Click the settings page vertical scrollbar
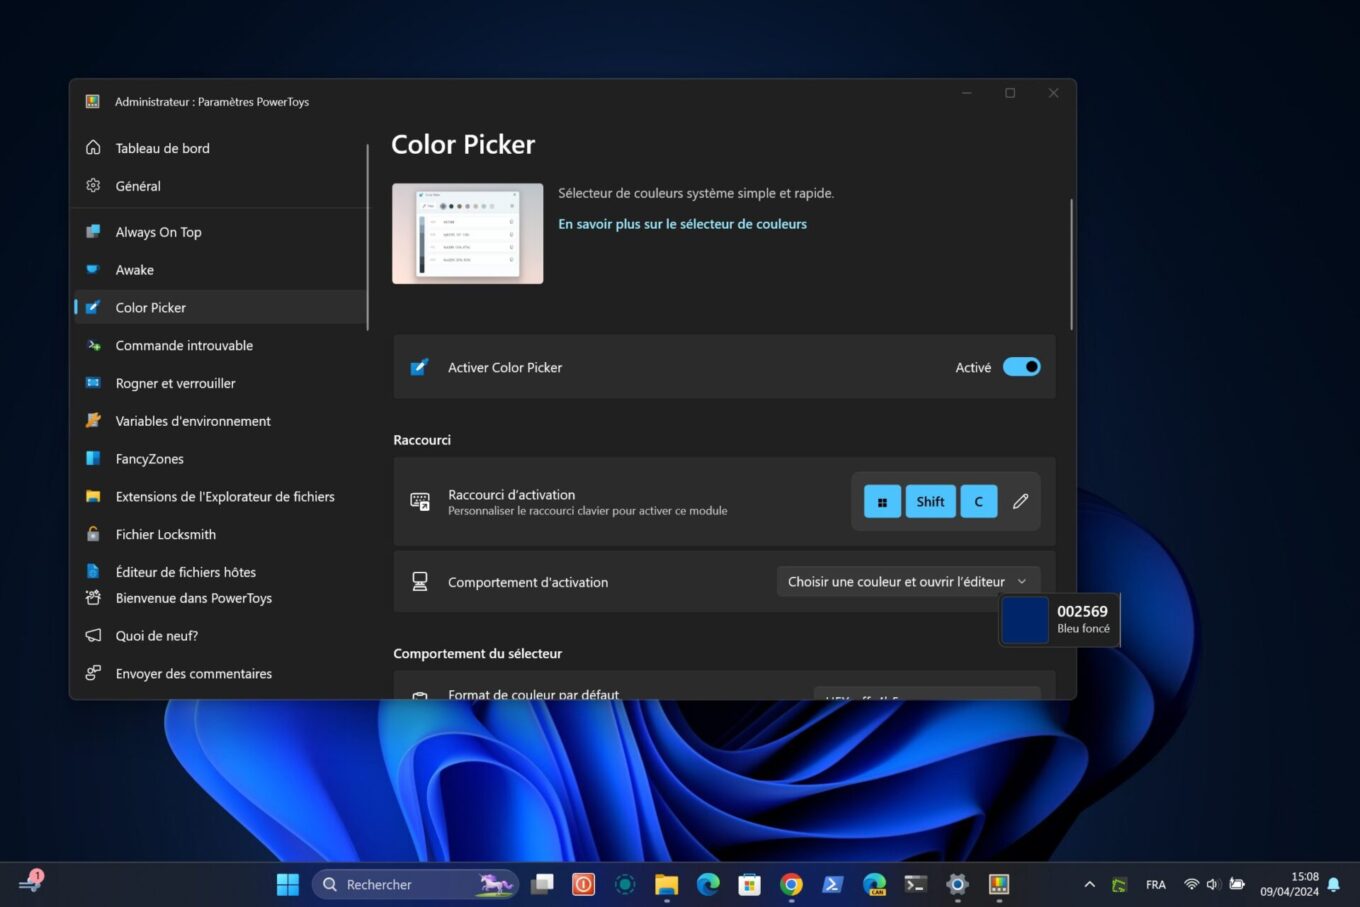 coord(1071,264)
